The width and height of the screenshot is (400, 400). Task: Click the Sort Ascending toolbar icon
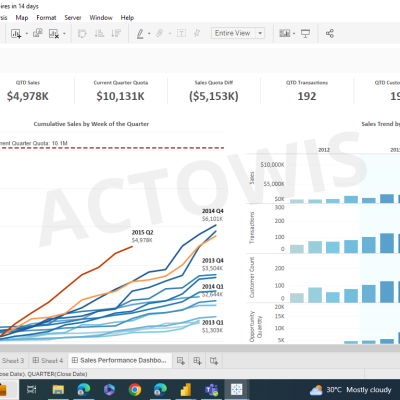coord(99,33)
